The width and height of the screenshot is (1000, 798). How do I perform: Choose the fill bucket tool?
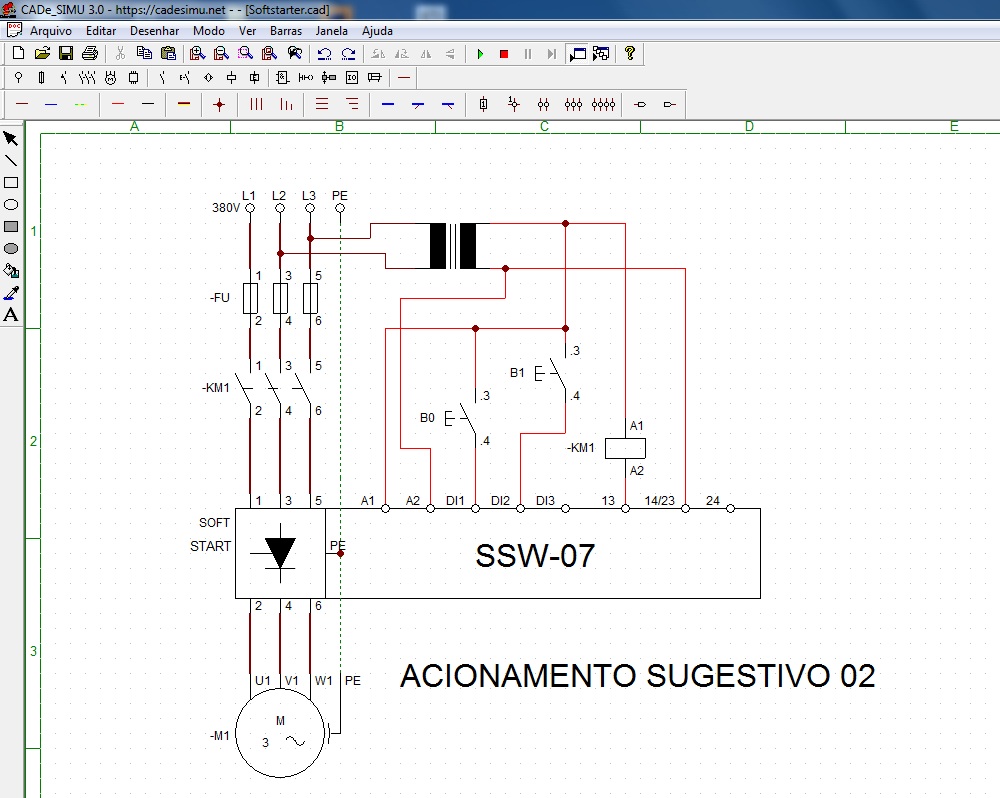click(x=10, y=271)
